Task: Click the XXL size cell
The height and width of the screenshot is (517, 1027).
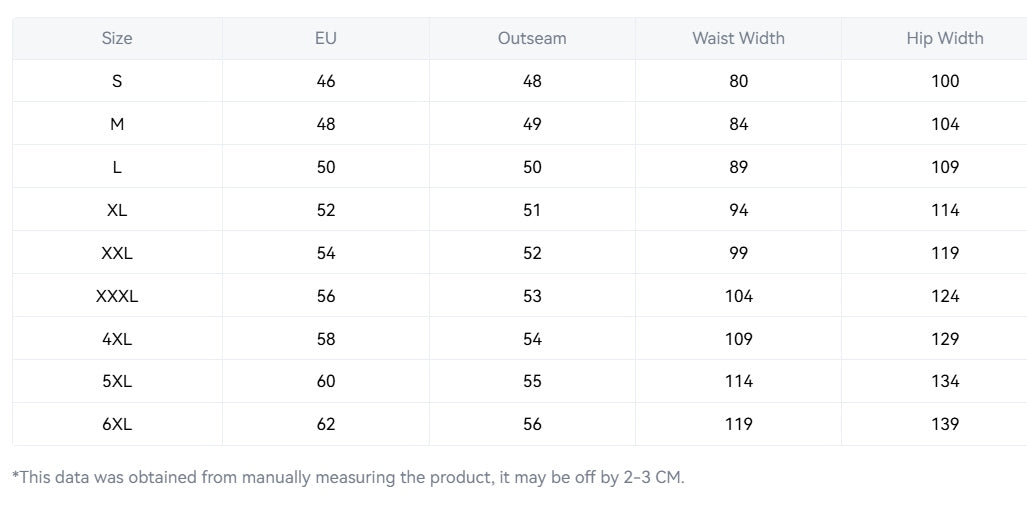Action: click(117, 253)
